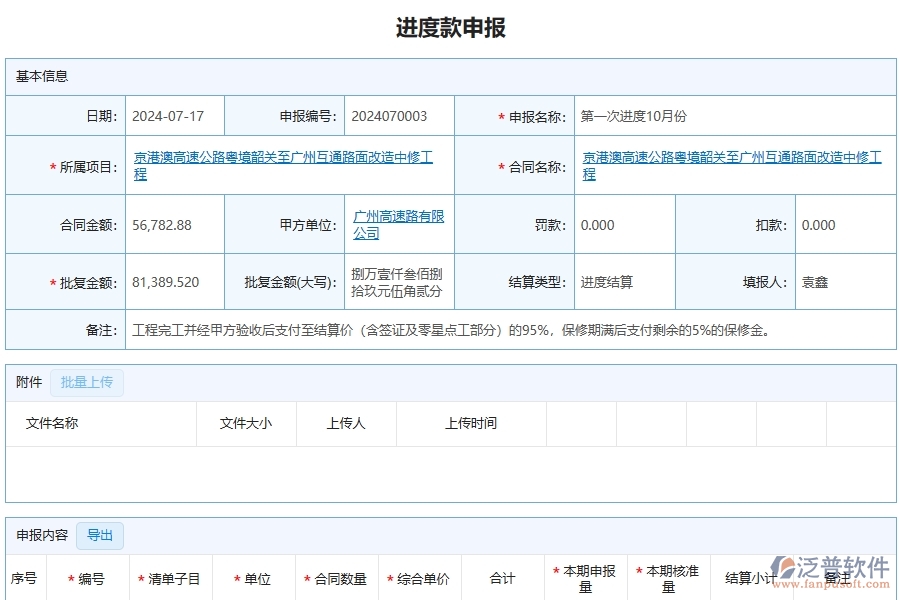Click the 导出 export button

(x=100, y=535)
